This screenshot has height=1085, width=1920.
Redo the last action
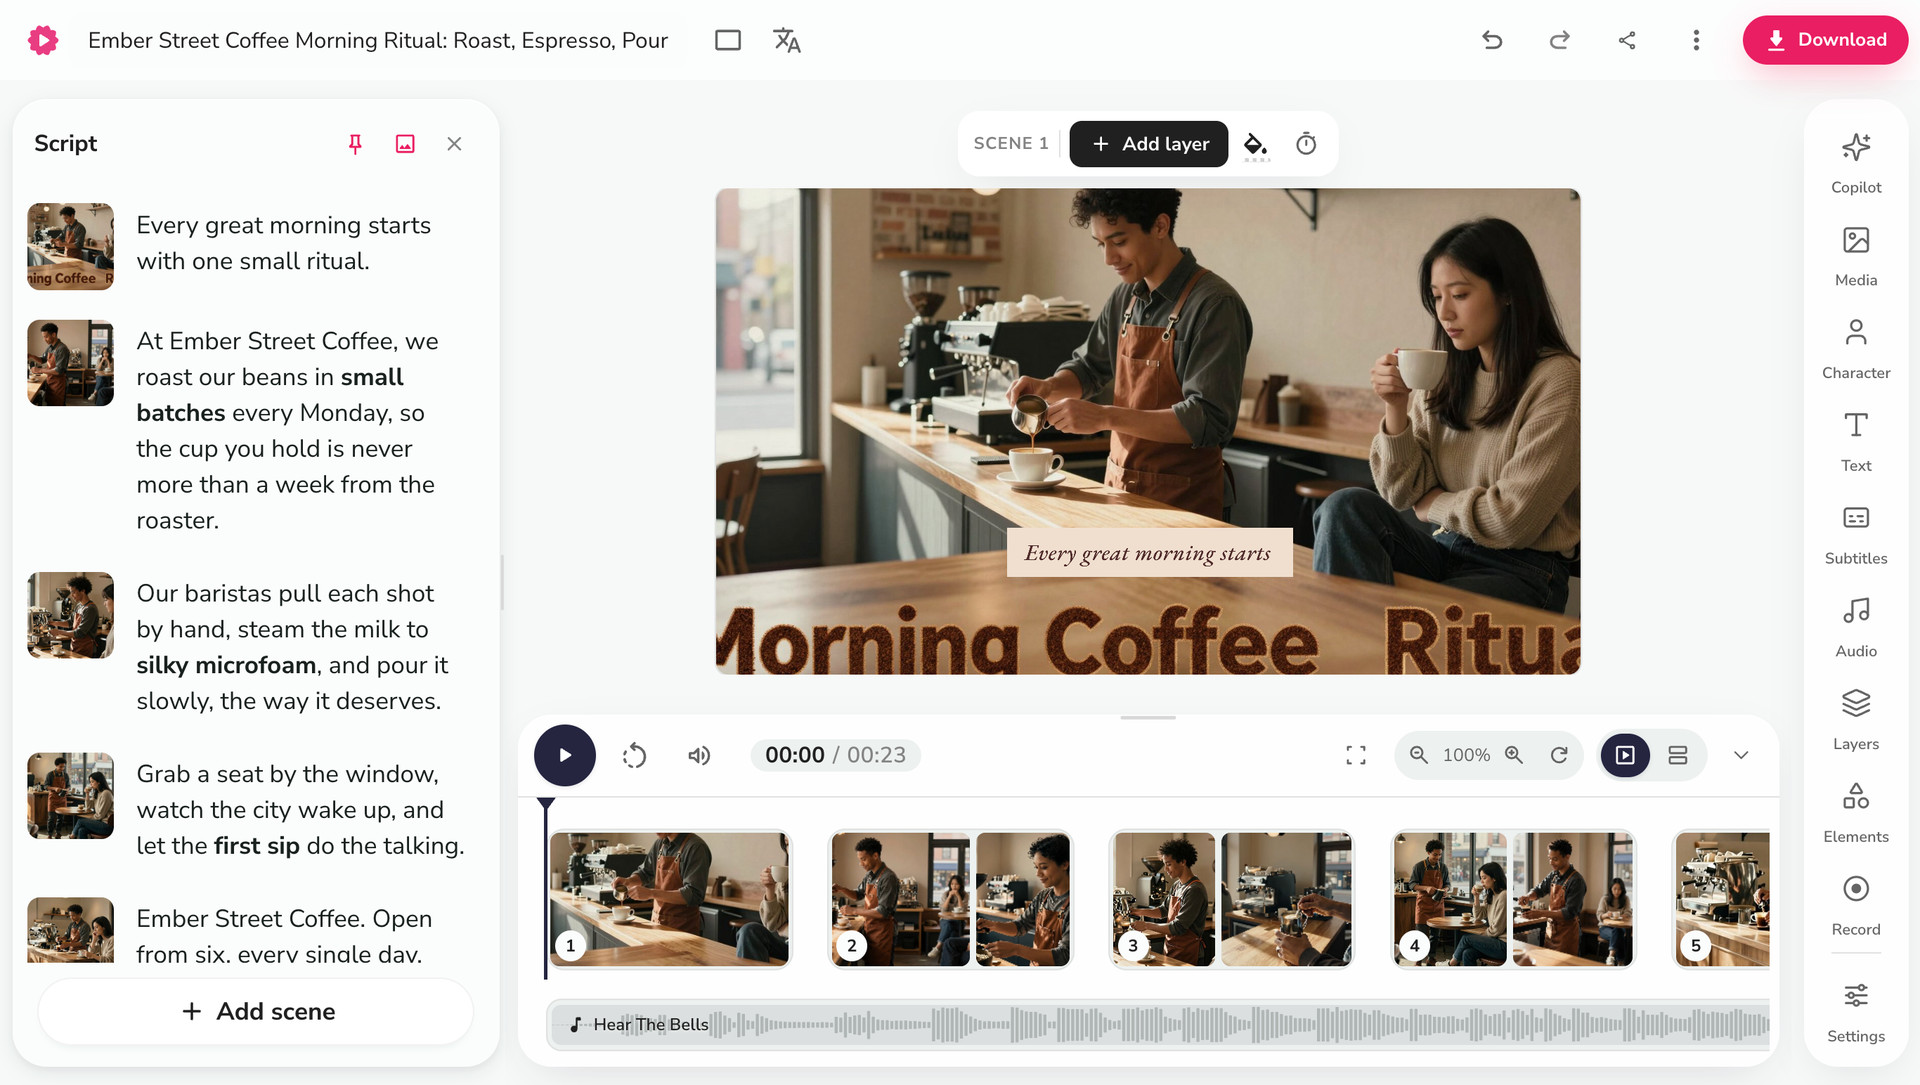click(1559, 40)
